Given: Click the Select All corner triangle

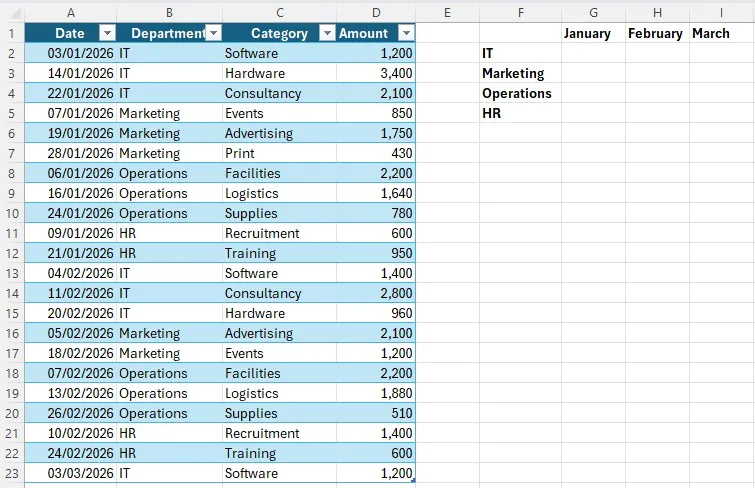Looking at the screenshot, I should point(14,14).
